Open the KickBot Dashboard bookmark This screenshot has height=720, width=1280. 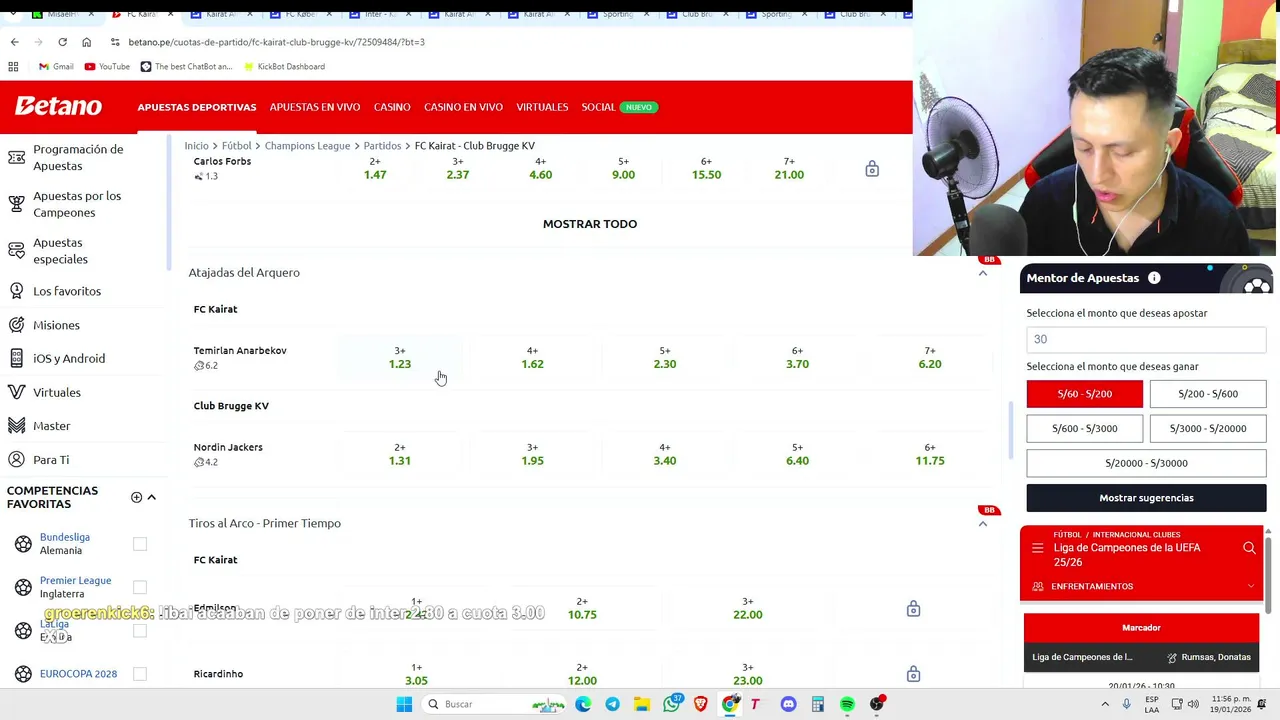click(x=284, y=66)
